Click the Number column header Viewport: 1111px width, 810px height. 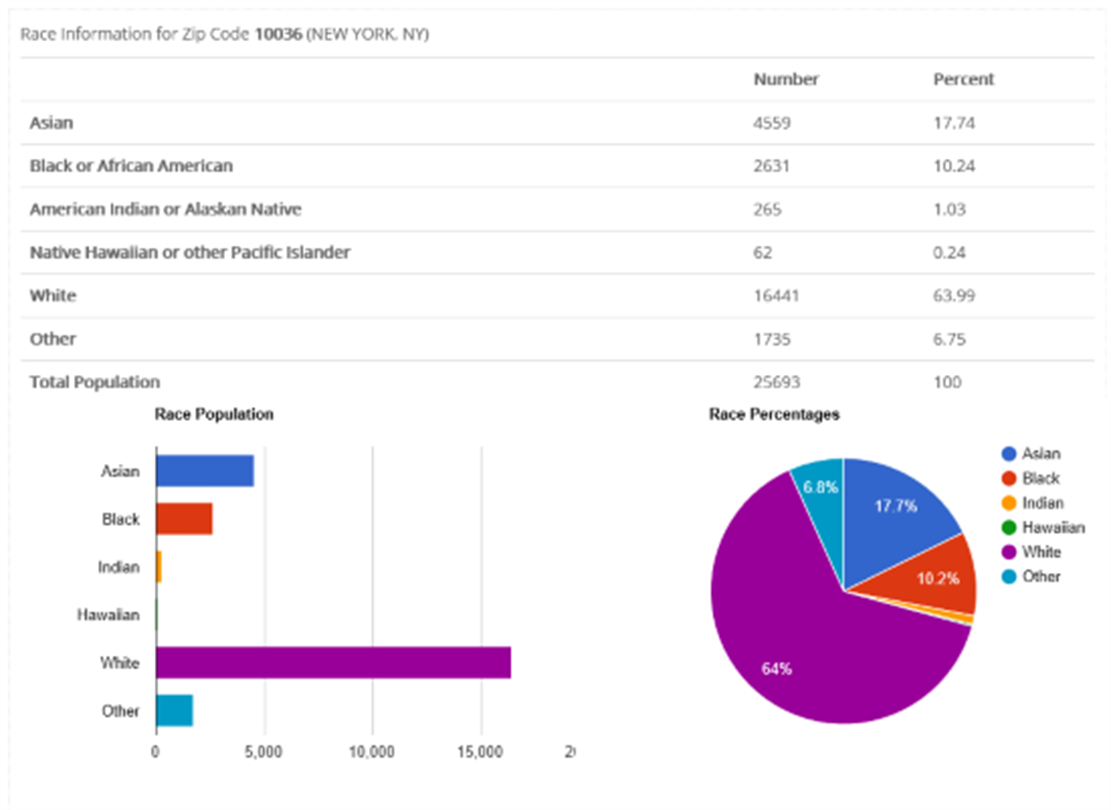click(786, 79)
